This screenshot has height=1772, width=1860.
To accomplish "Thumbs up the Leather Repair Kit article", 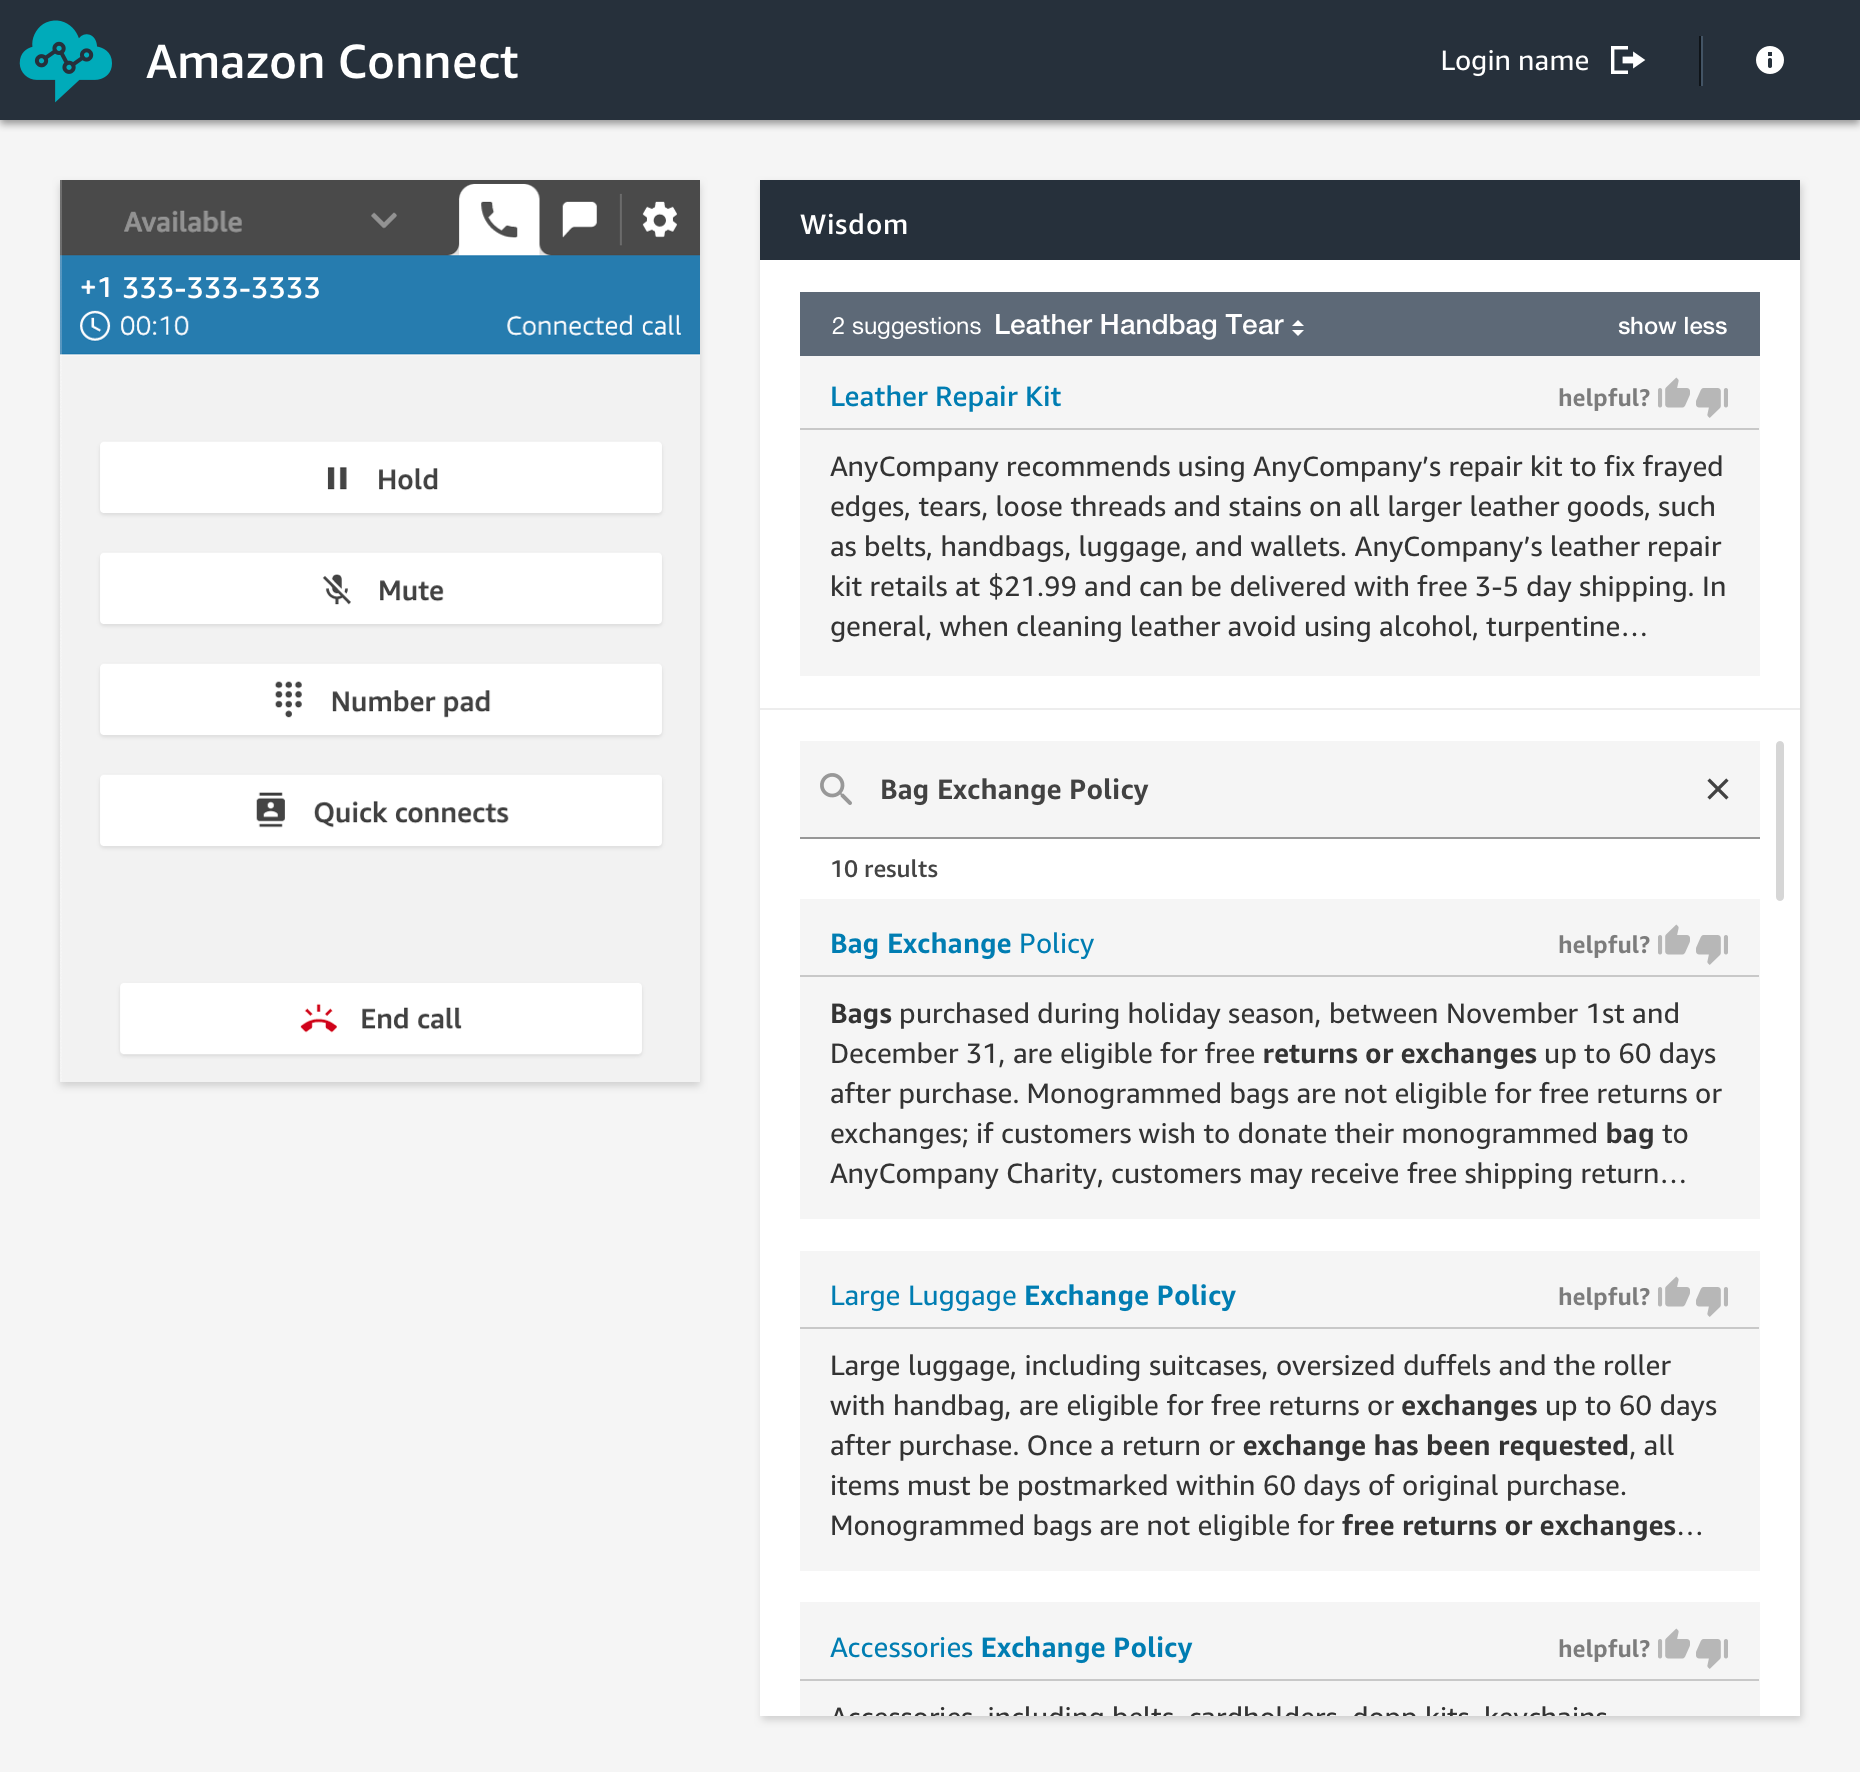I will coord(1675,396).
